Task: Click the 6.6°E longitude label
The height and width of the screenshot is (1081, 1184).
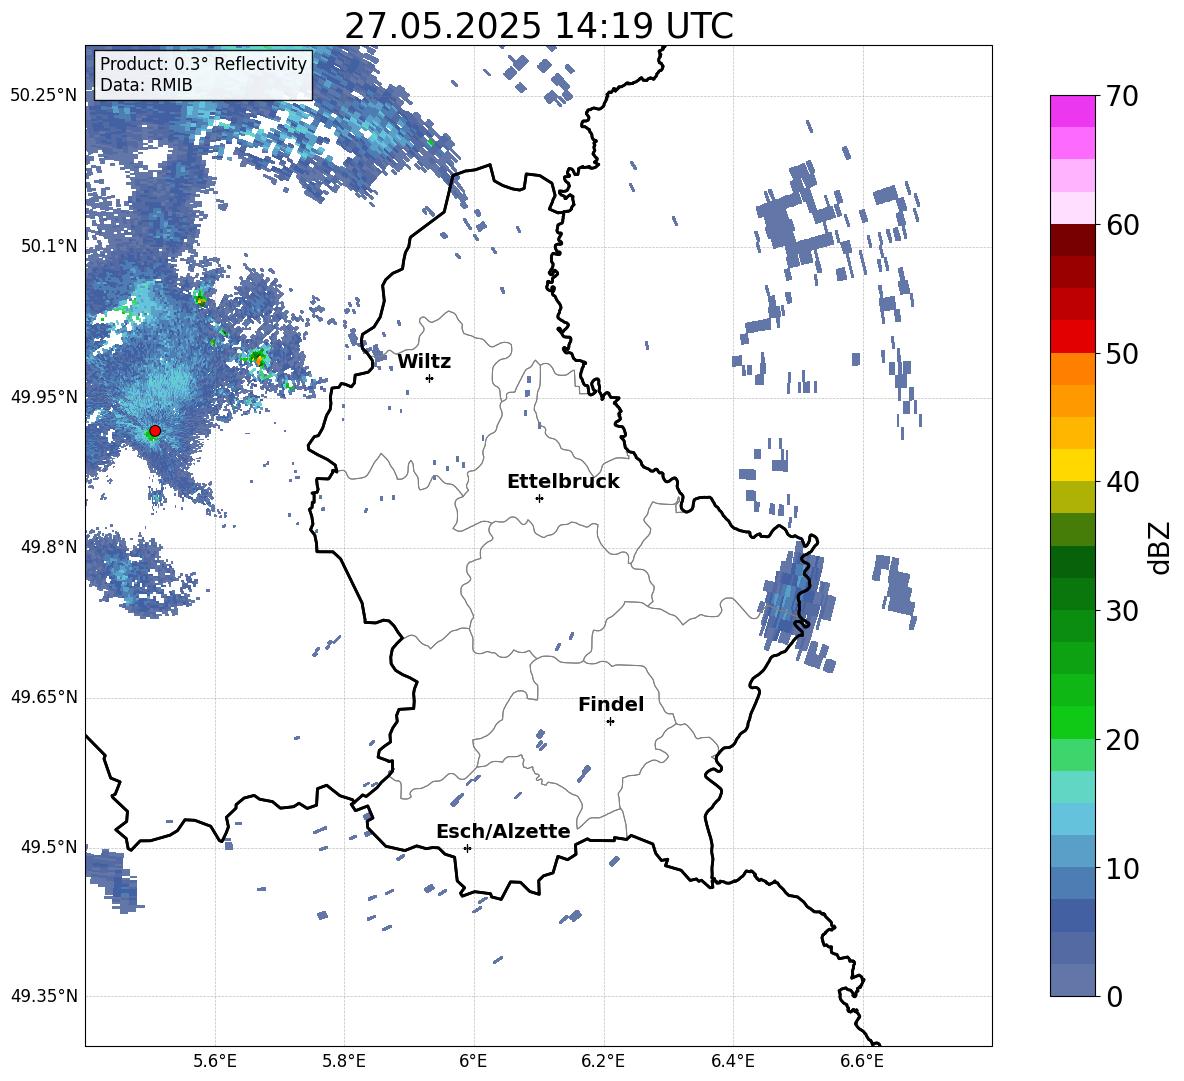Action: pos(862,1062)
